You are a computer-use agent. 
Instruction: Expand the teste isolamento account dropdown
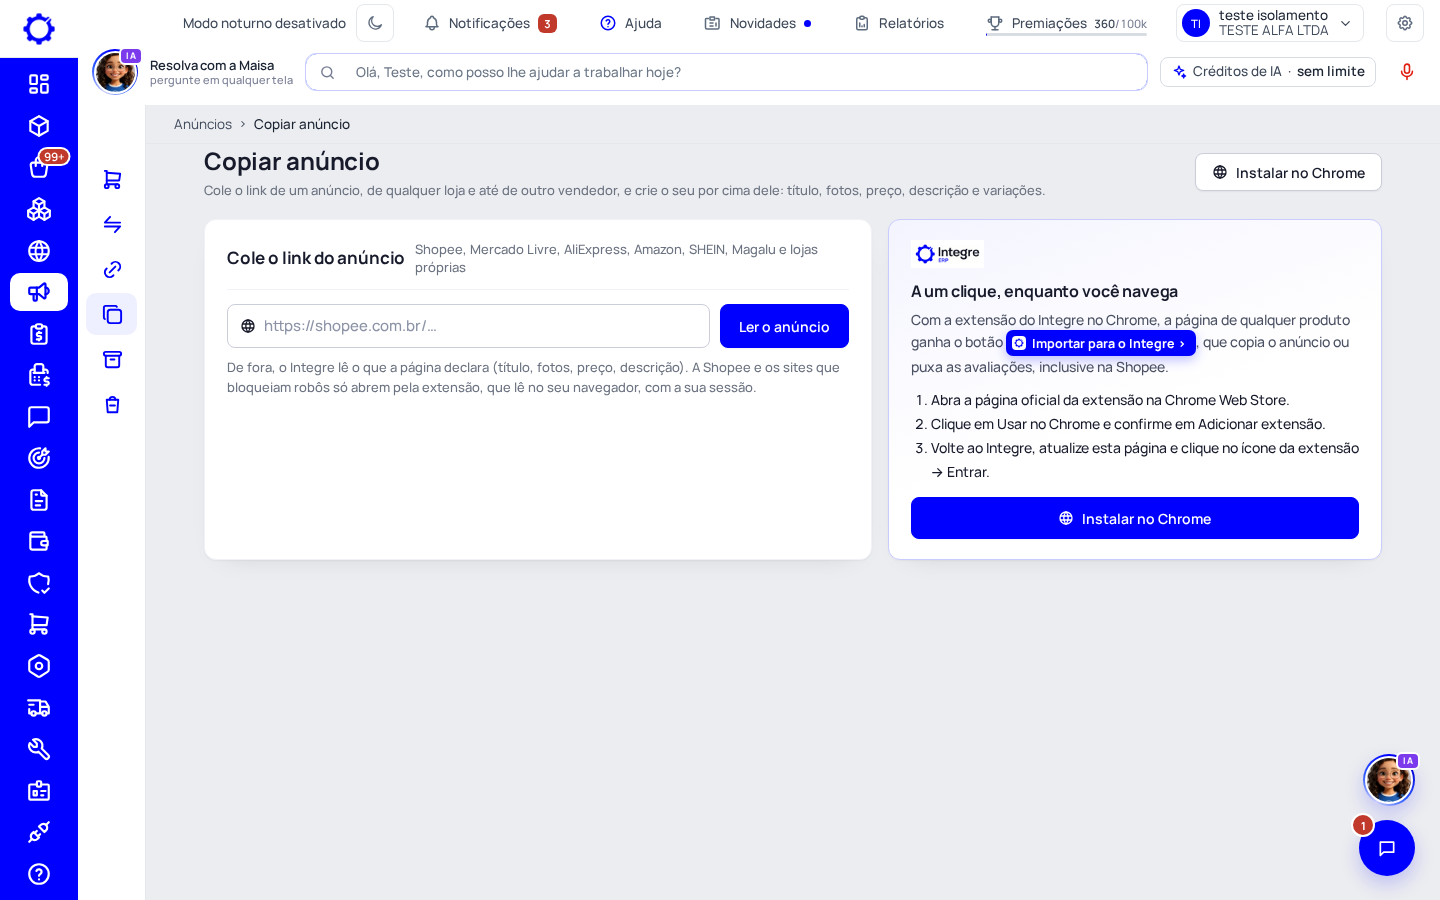[1270, 23]
